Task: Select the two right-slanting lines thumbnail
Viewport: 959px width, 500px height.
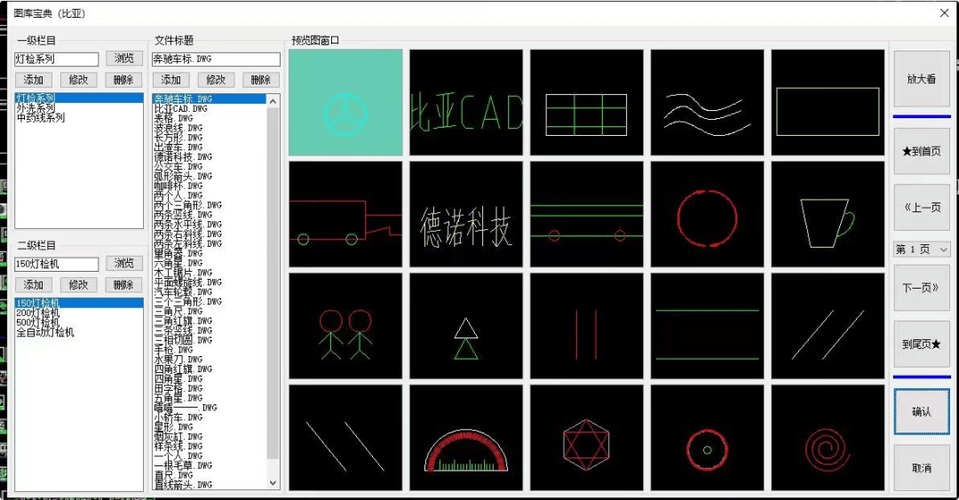Action: click(x=828, y=326)
